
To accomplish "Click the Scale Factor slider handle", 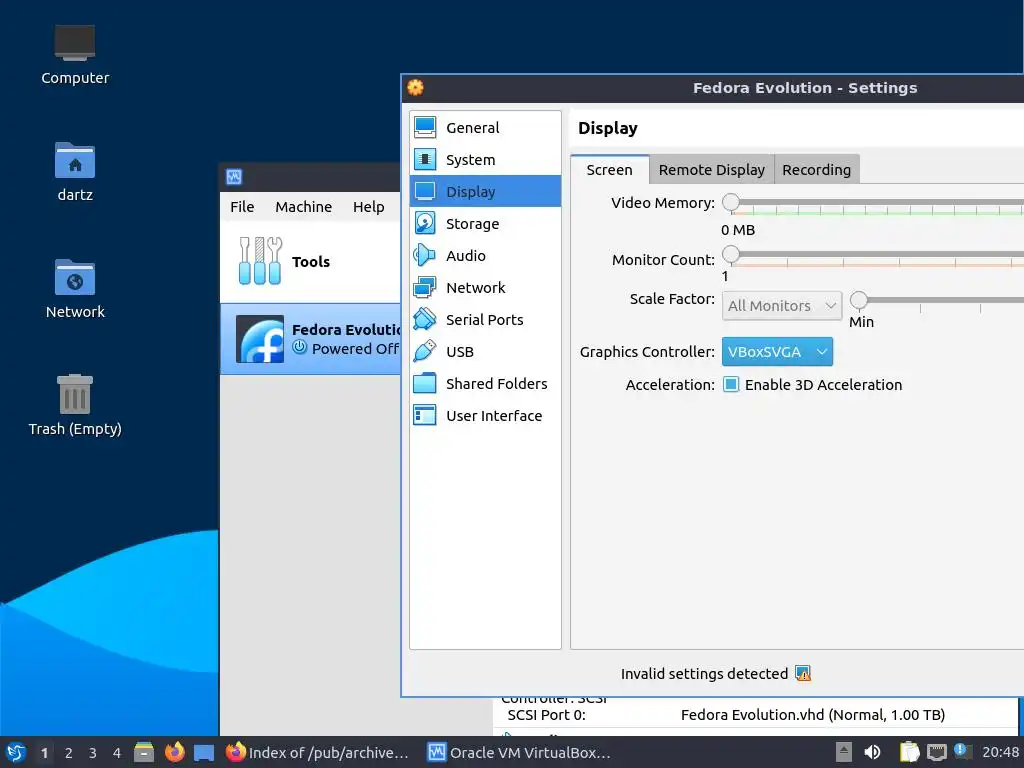I will pyautogui.click(x=859, y=300).
